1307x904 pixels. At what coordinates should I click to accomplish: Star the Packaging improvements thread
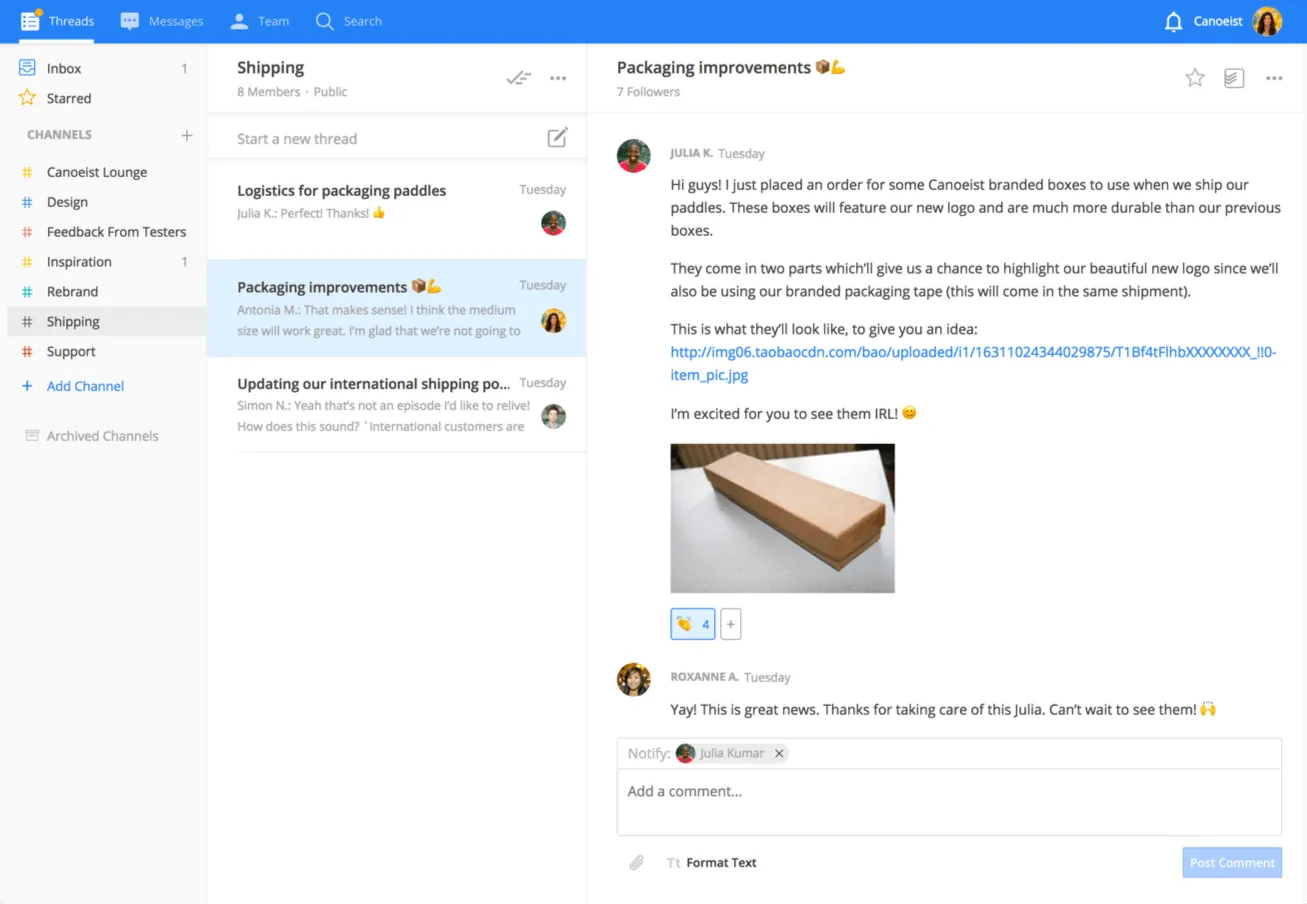click(x=1195, y=78)
